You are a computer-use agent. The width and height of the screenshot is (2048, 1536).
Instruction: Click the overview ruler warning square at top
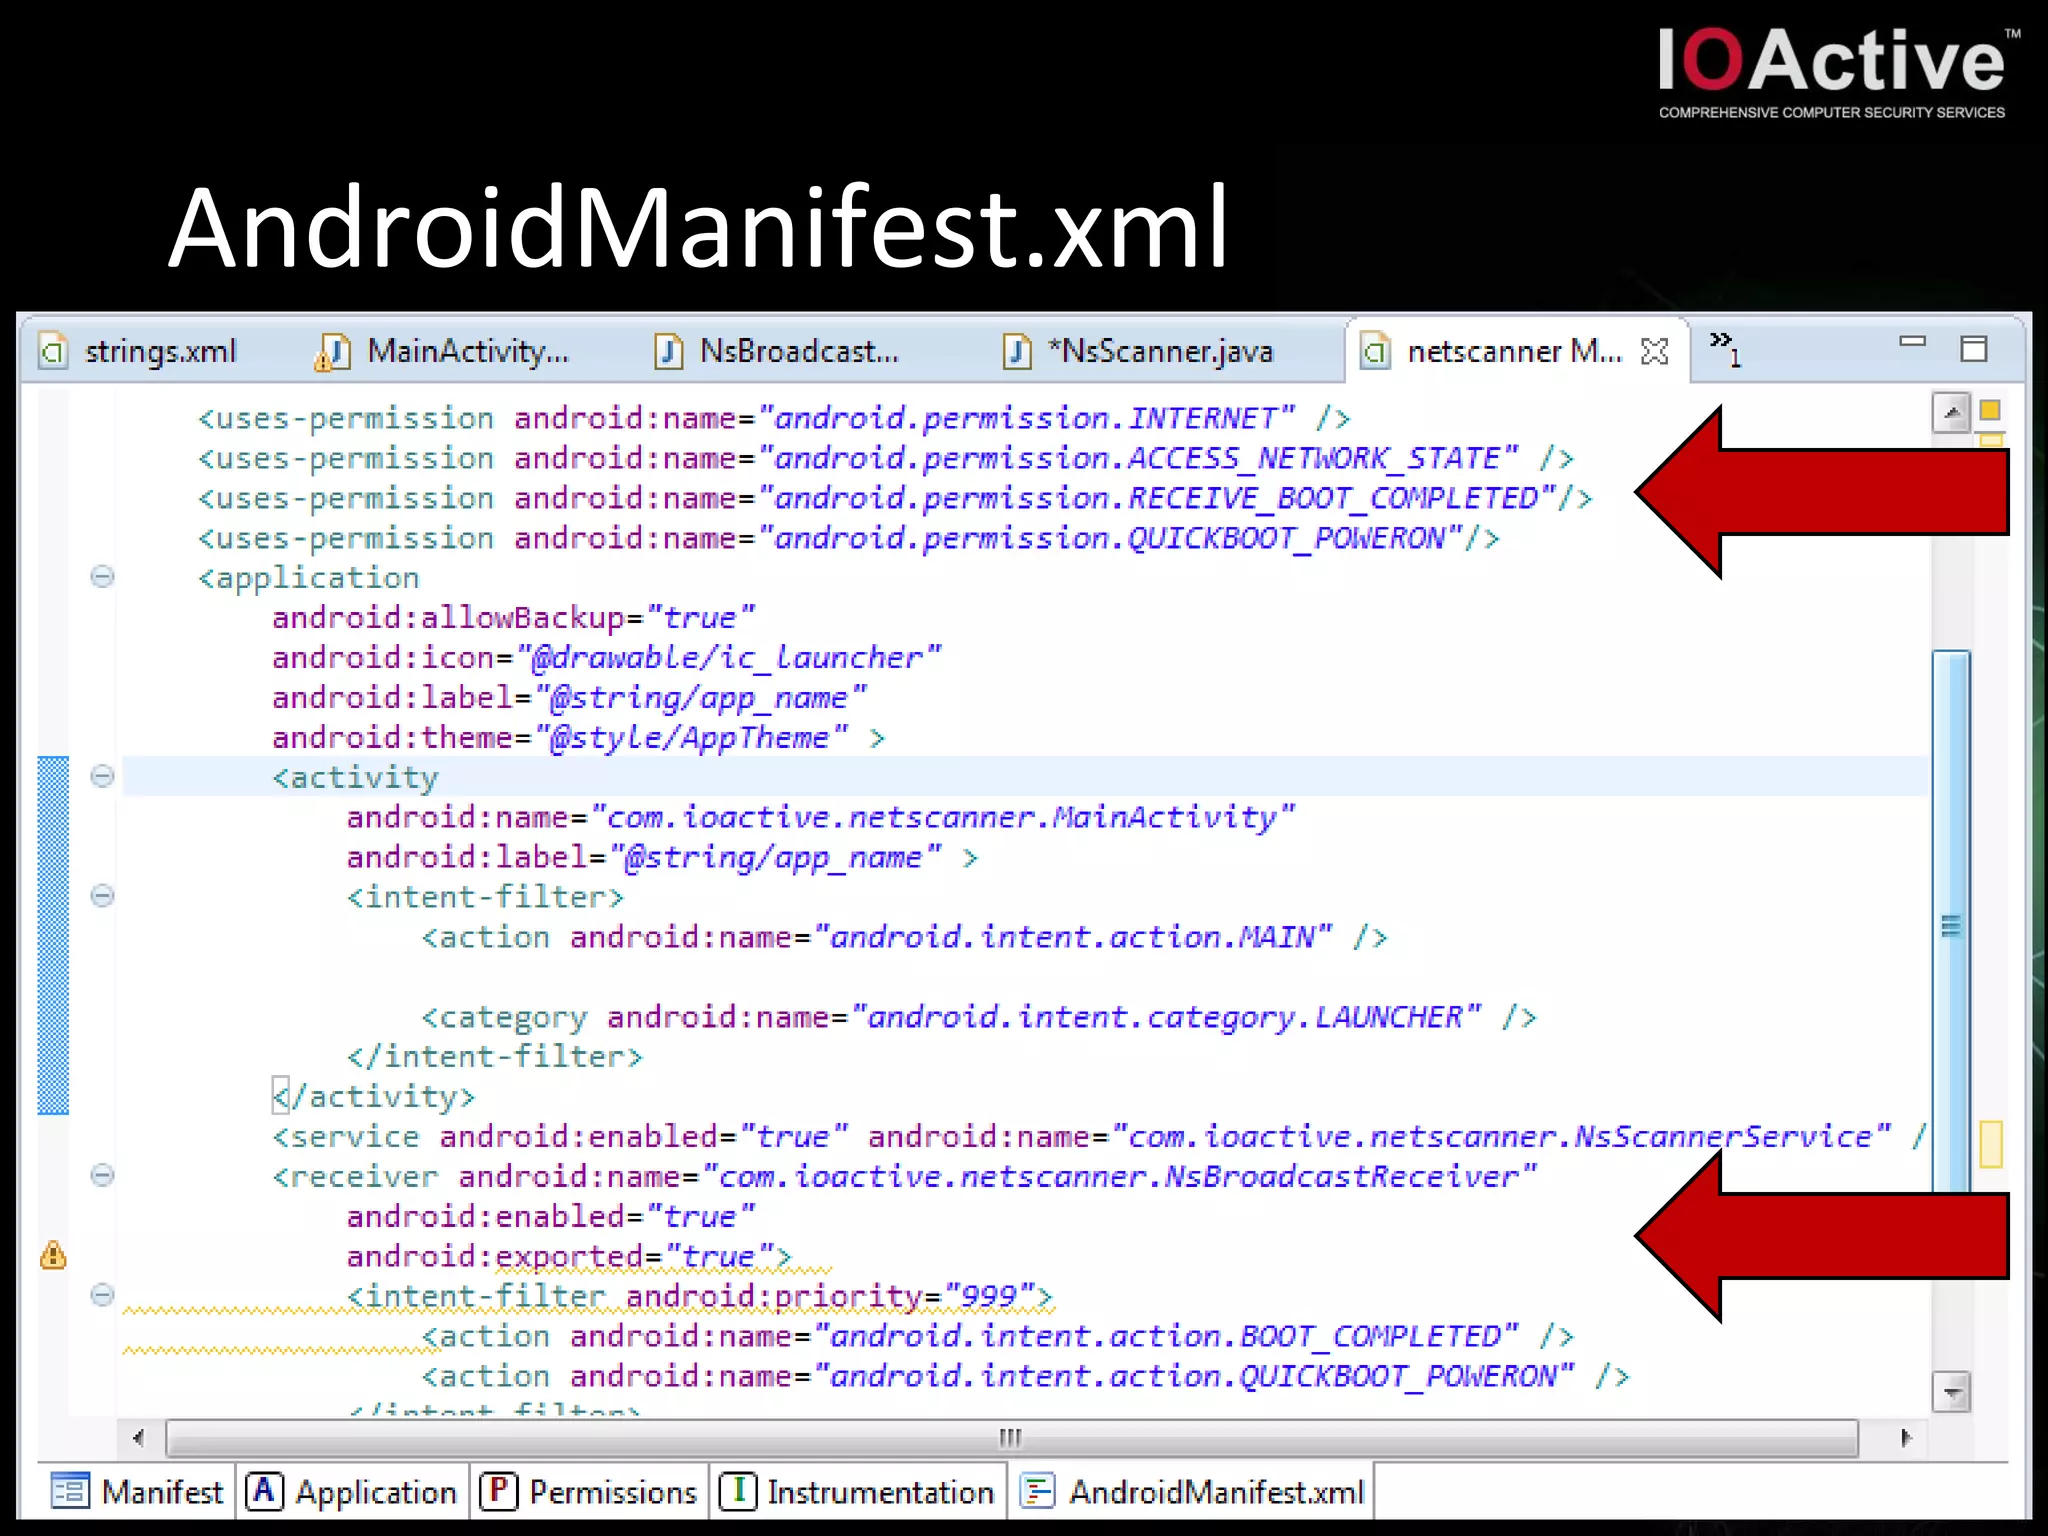[1990, 410]
